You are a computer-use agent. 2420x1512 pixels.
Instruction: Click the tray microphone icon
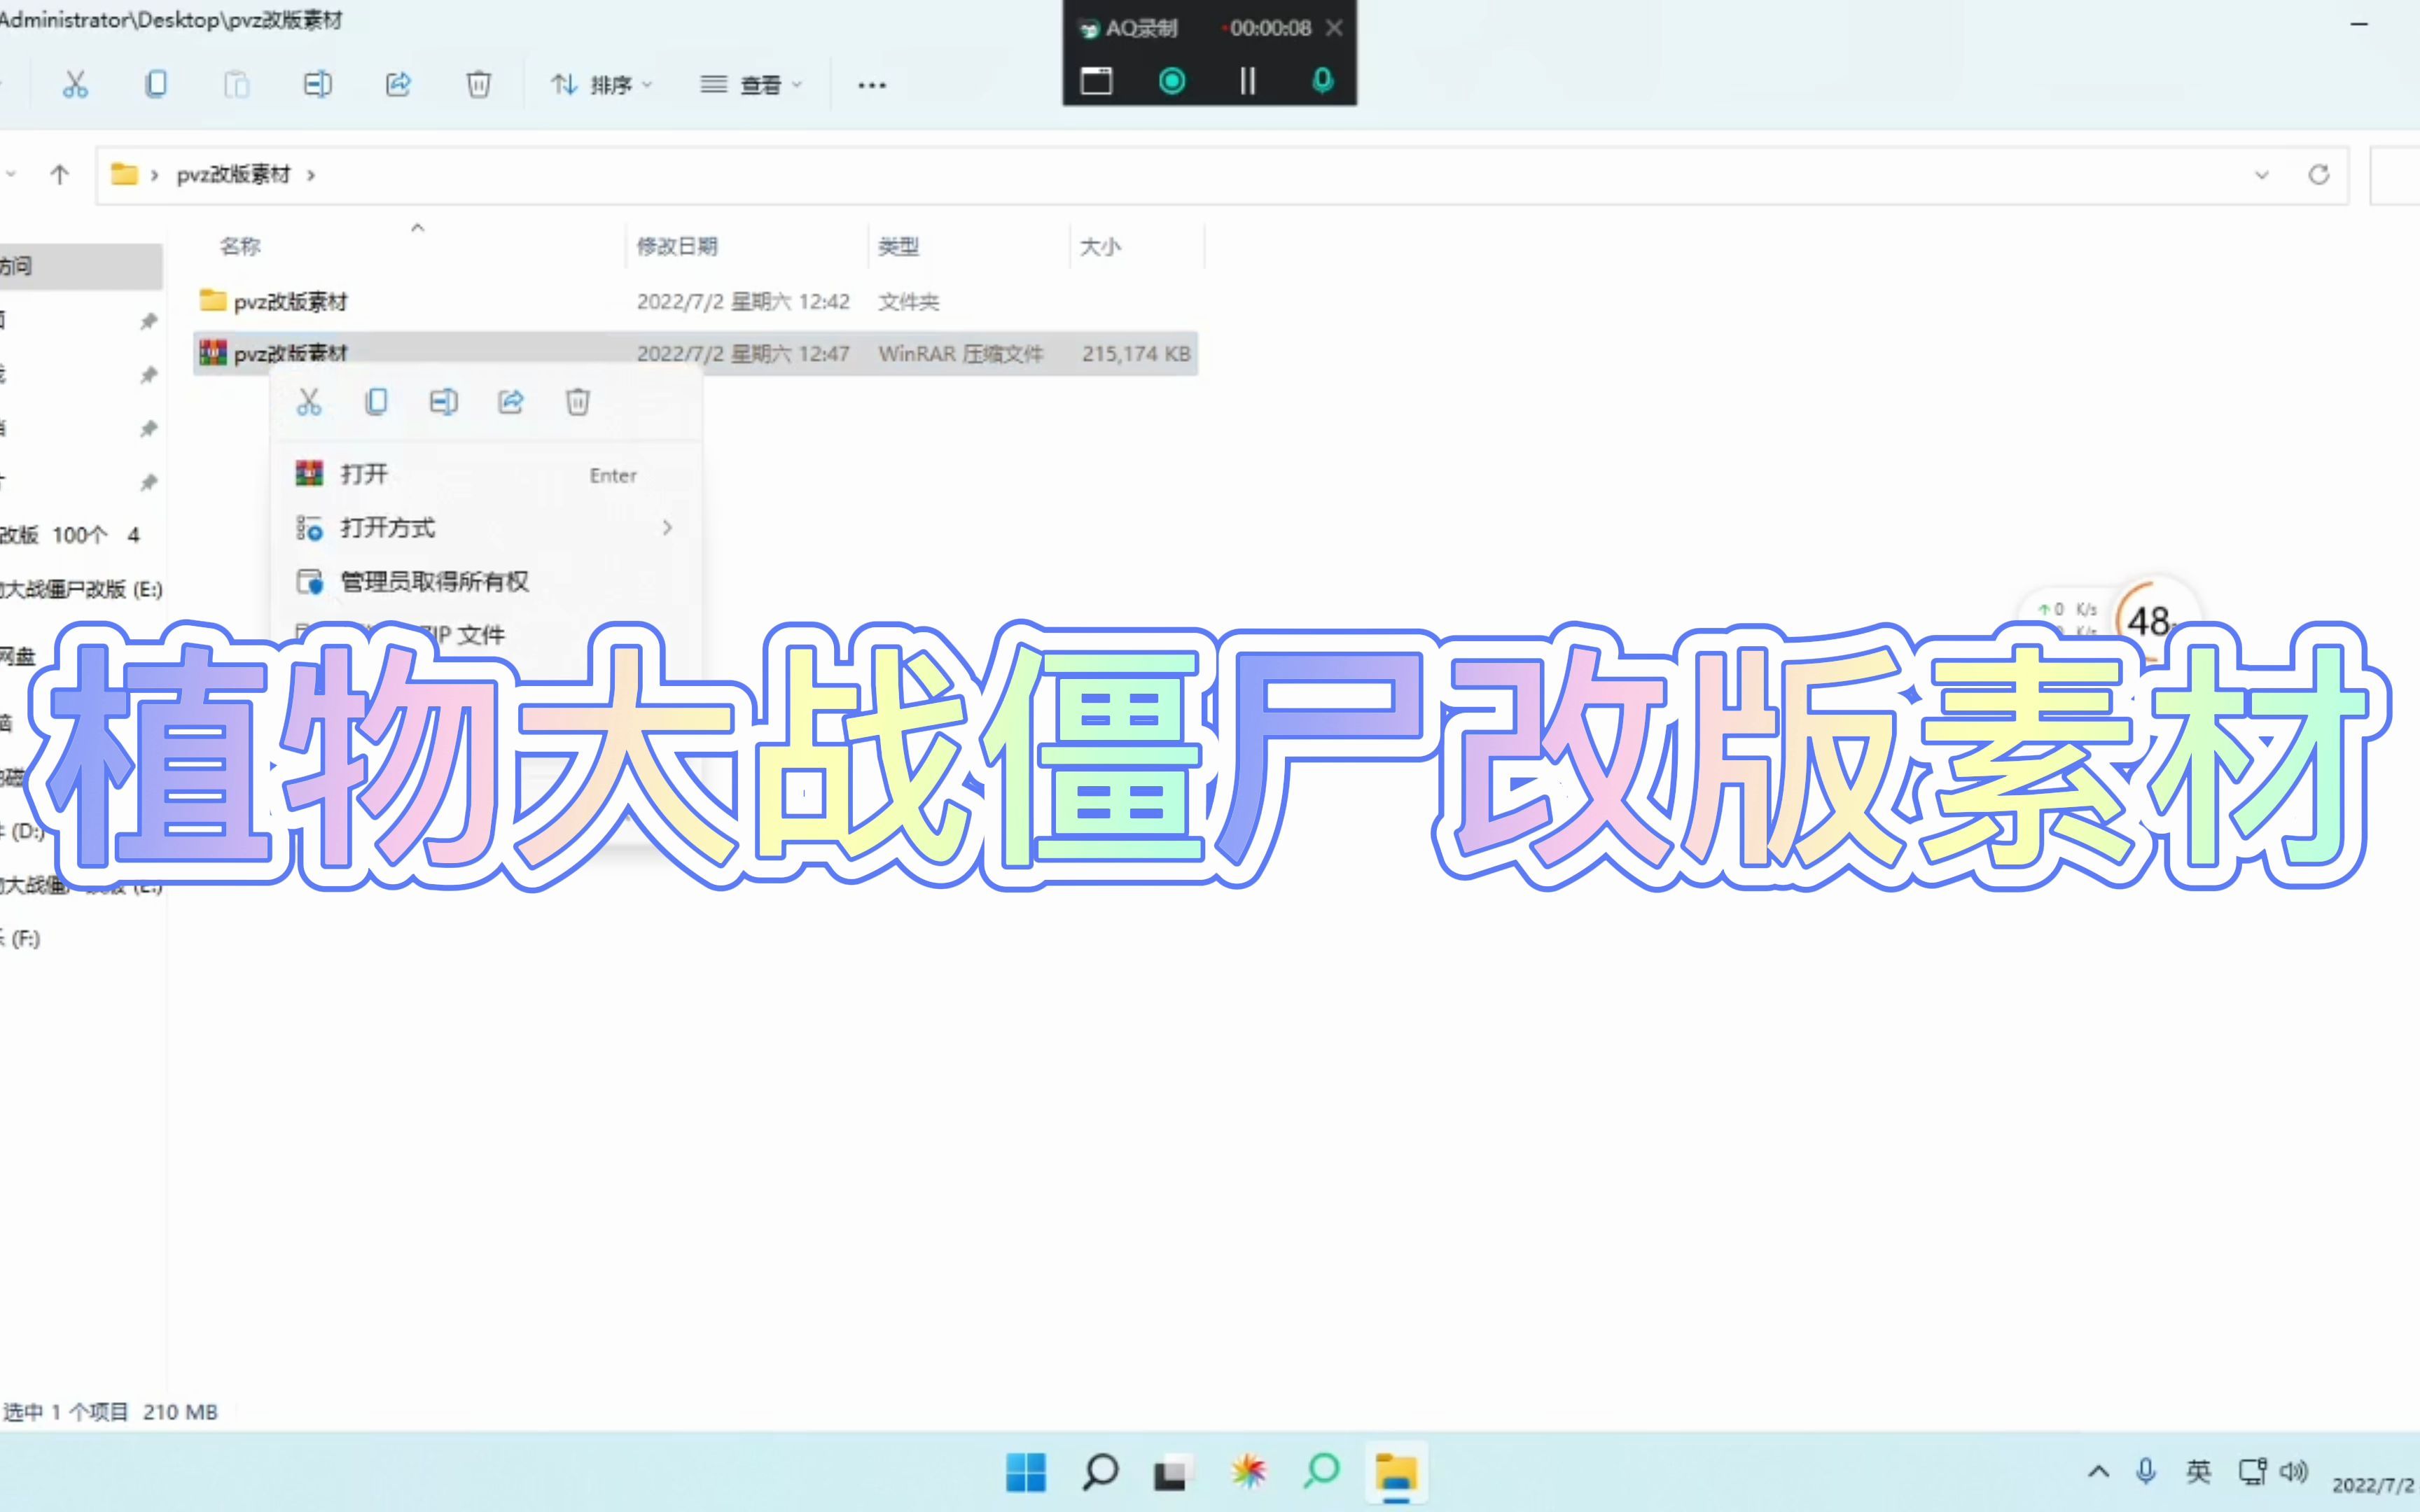point(2145,1471)
